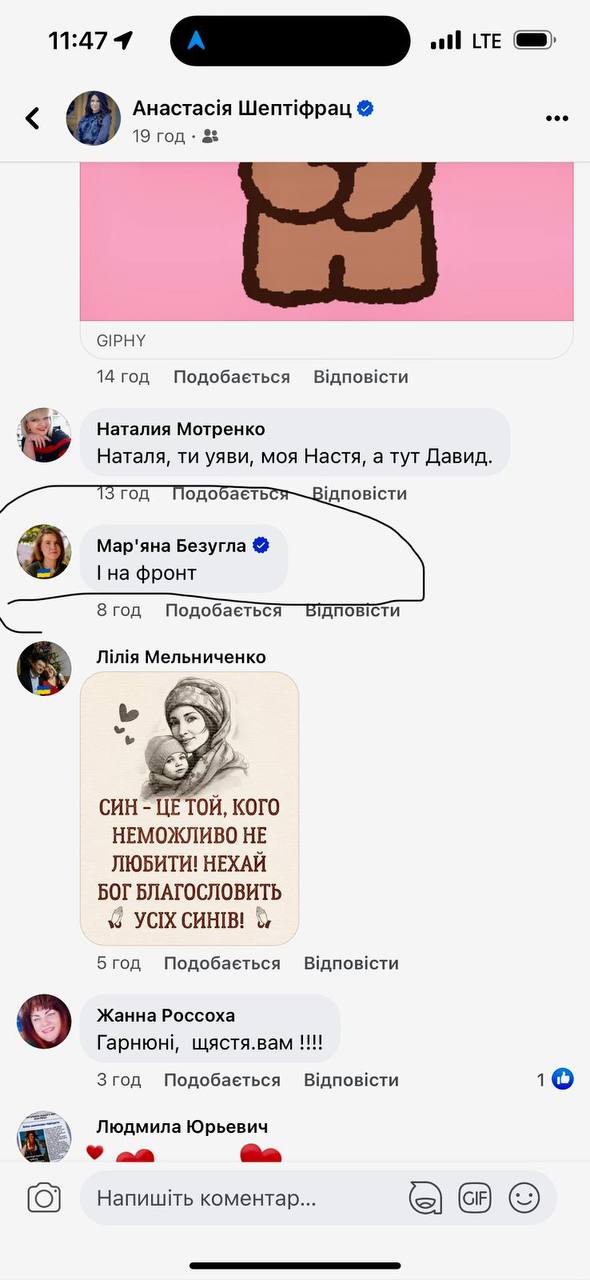
Task: Open the emoji smiley picker
Action: [x=524, y=1197]
